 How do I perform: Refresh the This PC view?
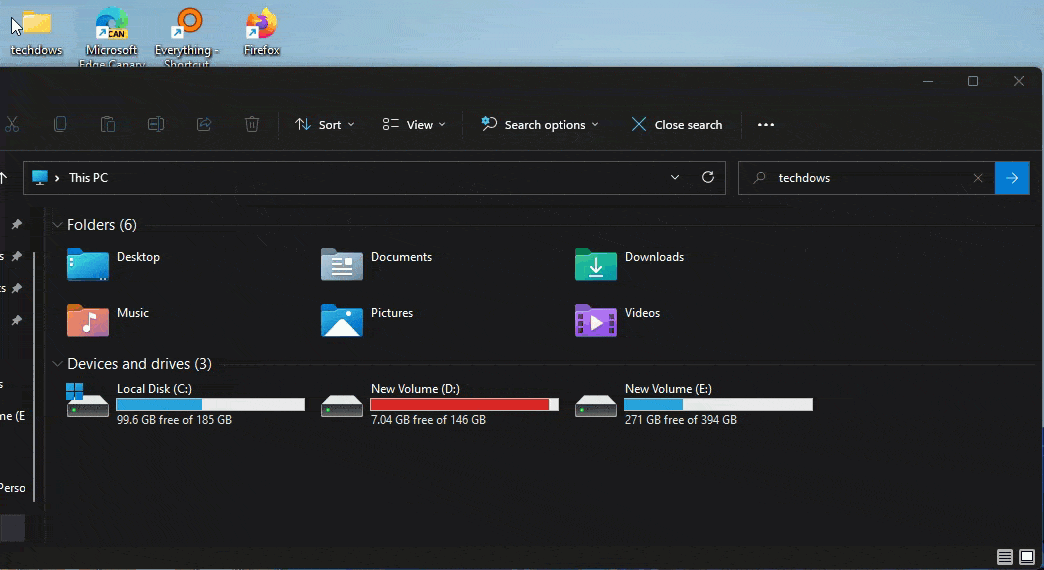click(x=708, y=177)
